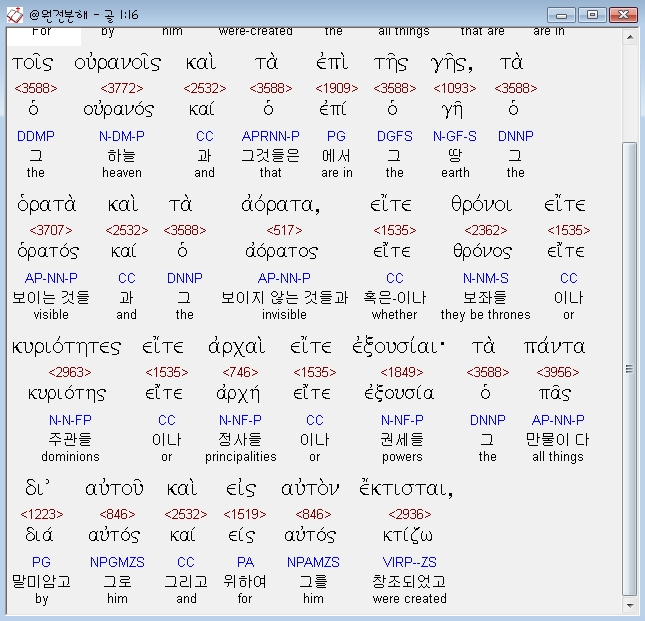Image resolution: width=645 pixels, height=621 pixels.
Task: Click Greek word ἐξουσίαι
Action: pos(398,347)
